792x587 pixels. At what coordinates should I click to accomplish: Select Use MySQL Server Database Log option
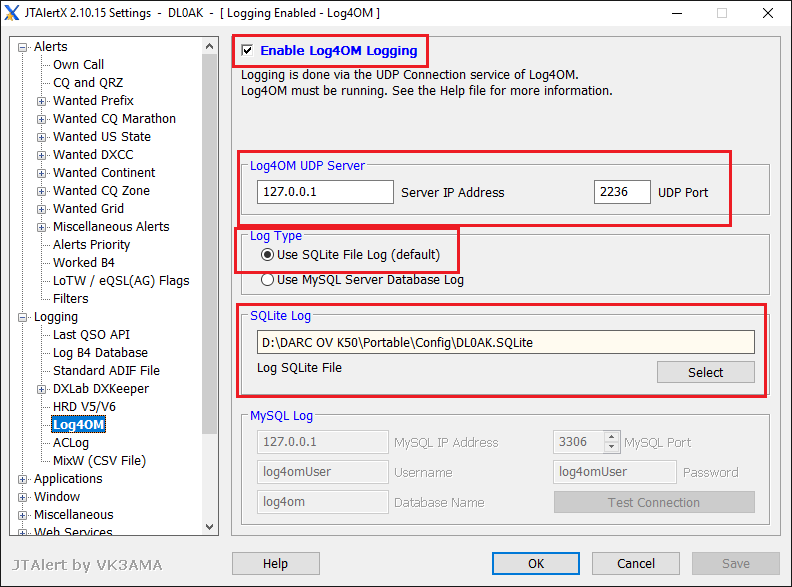click(267, 279)
